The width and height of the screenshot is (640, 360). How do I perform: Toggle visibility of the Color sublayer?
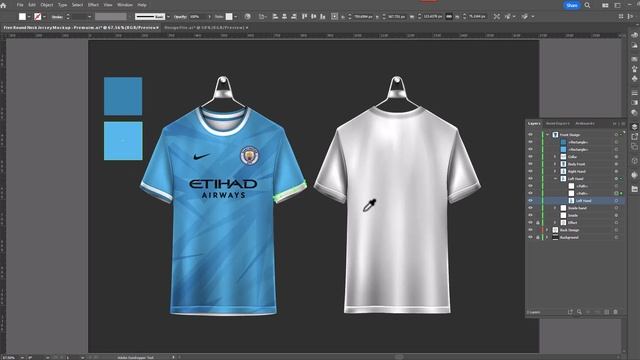tap(530, 157)
